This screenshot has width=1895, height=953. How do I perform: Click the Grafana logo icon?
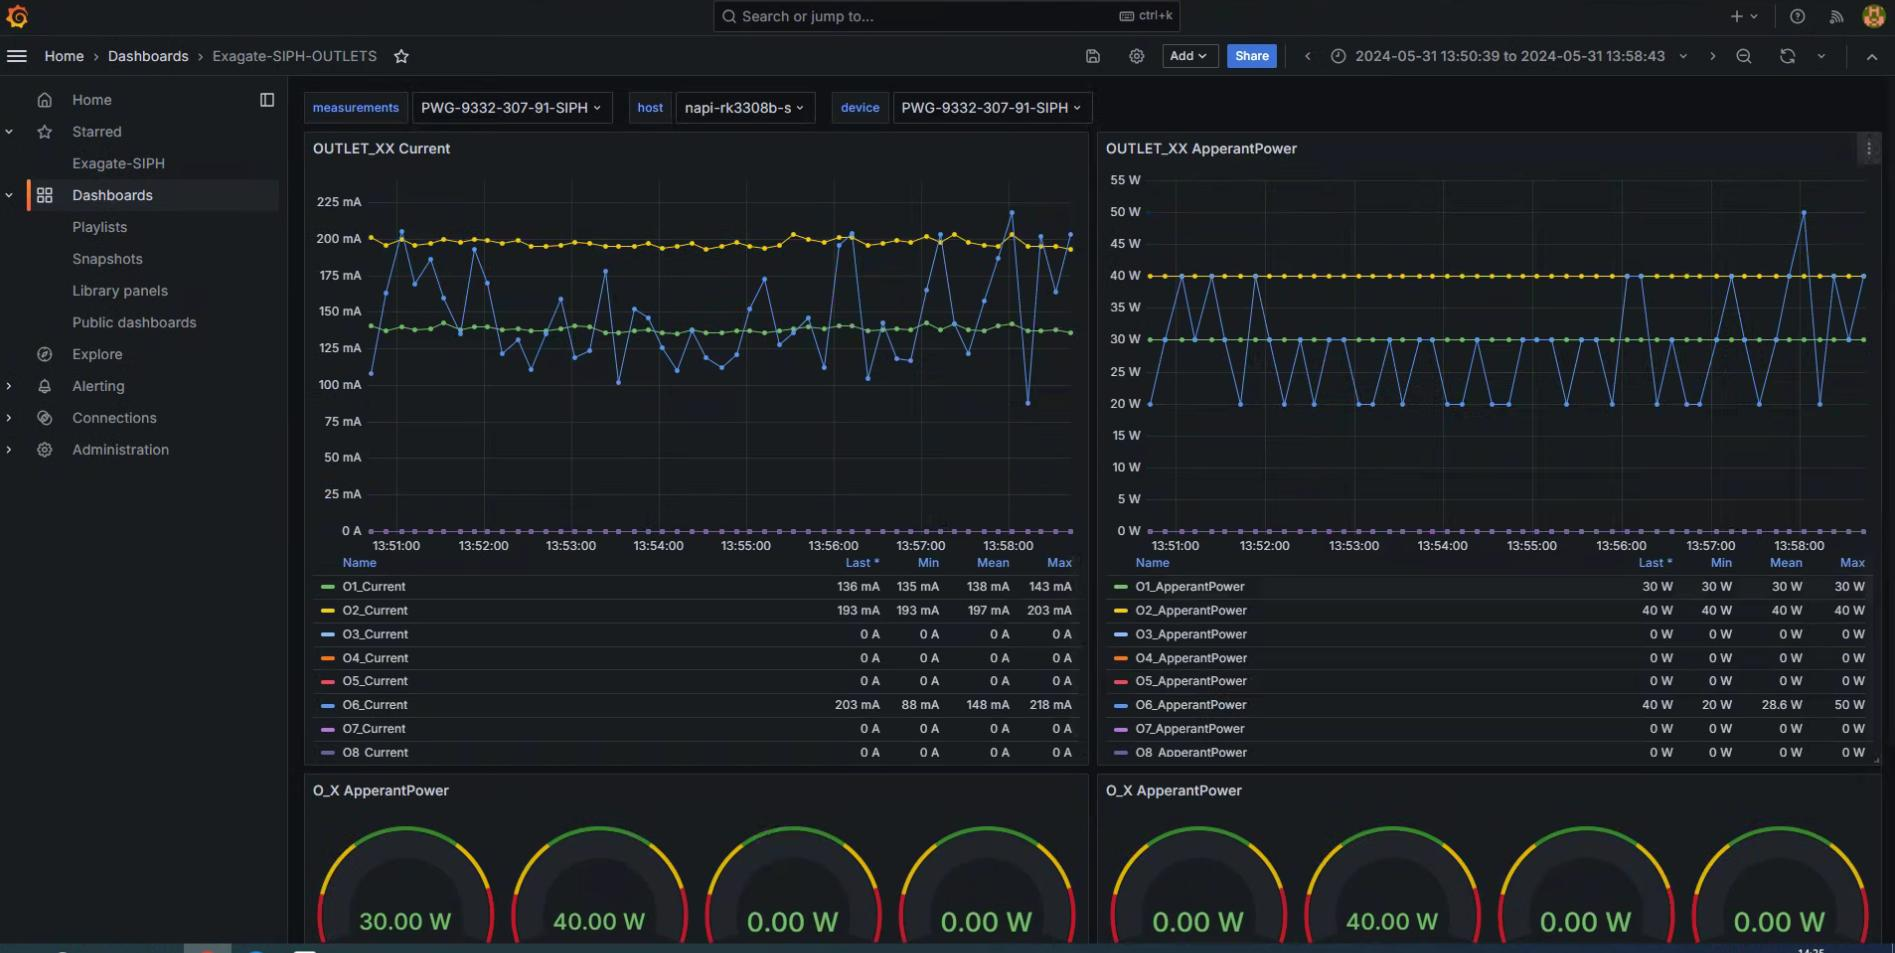pyautogui.click(x=17, y=16)
